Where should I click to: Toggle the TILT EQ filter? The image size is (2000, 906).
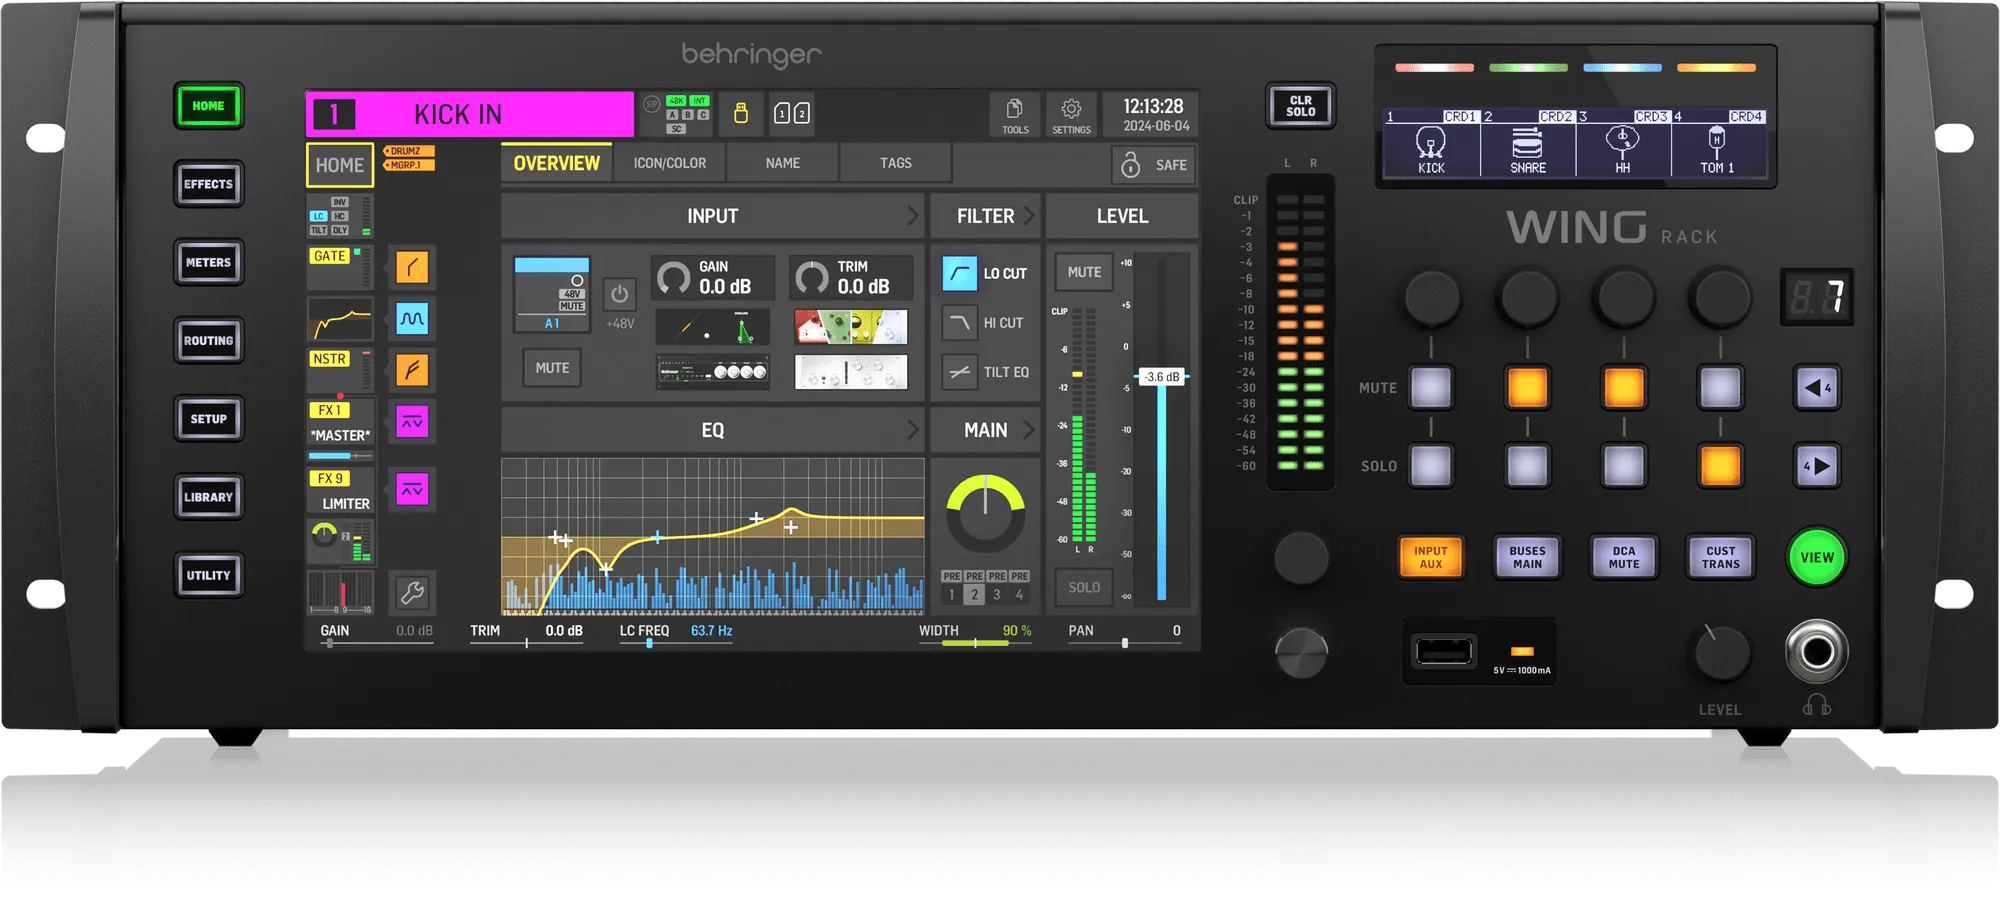click(x=959, y=372)
